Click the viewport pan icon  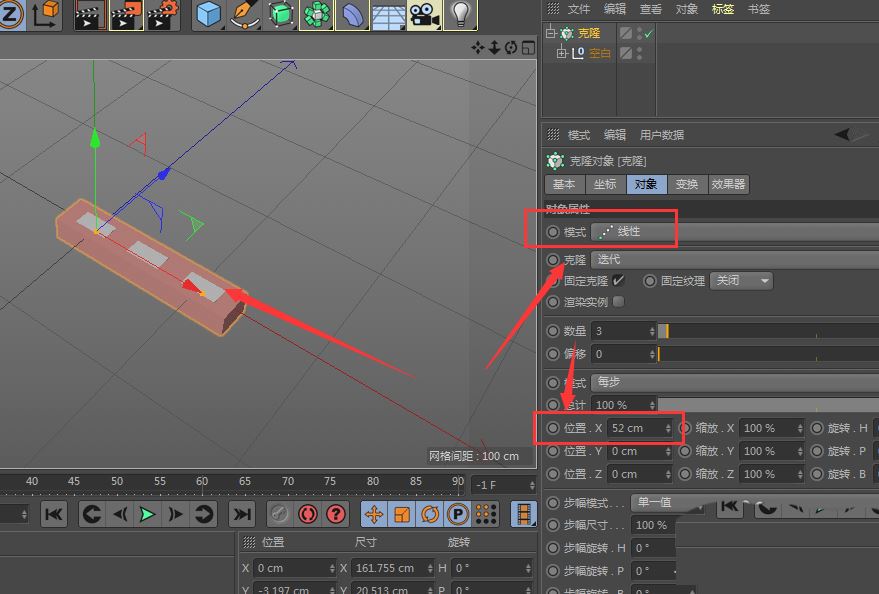(x=478, y=48)
